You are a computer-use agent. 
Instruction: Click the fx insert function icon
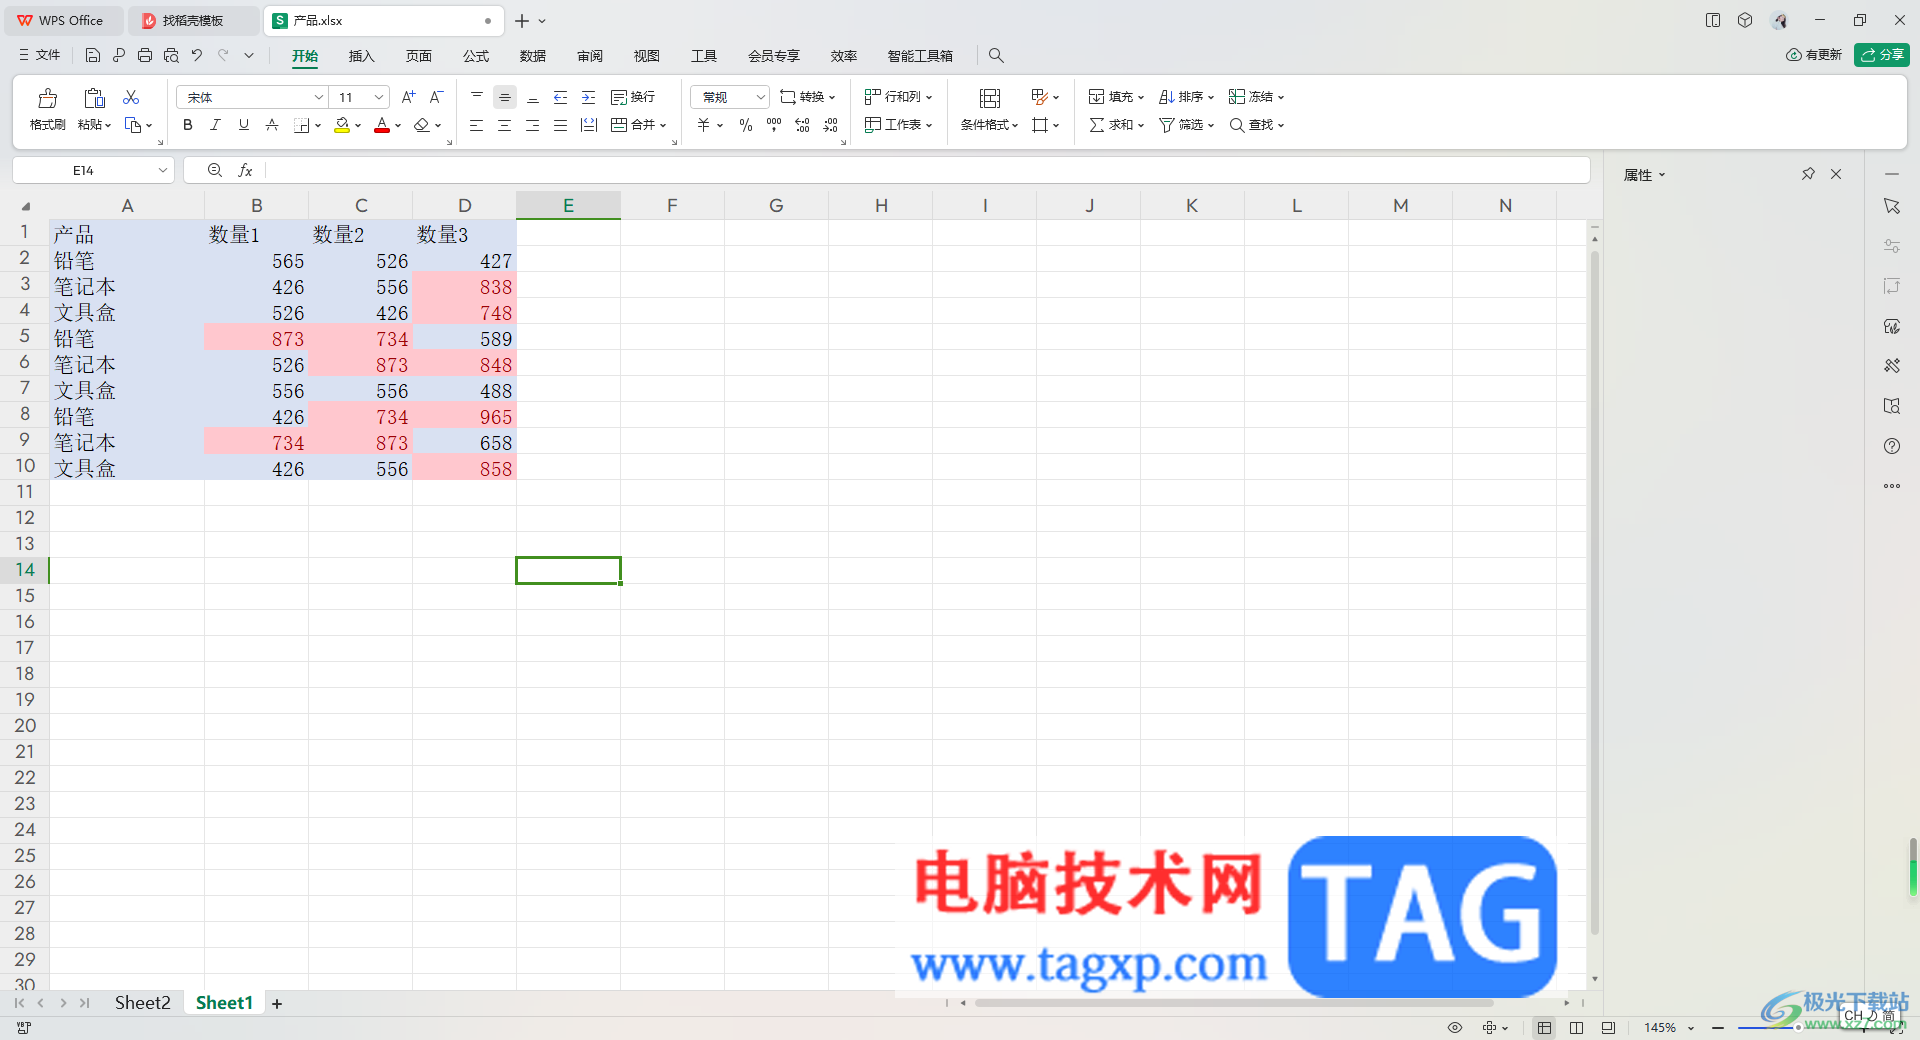tap(245, 171)
